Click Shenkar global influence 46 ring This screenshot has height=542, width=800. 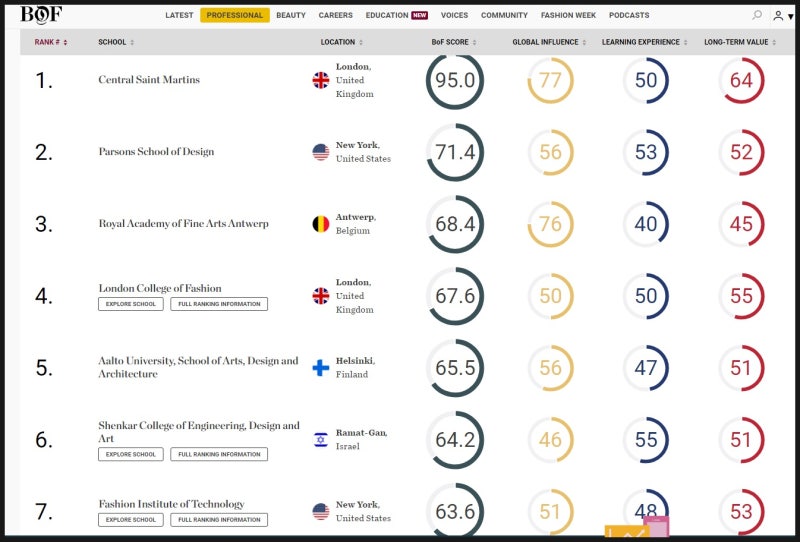tap(551, 440)
